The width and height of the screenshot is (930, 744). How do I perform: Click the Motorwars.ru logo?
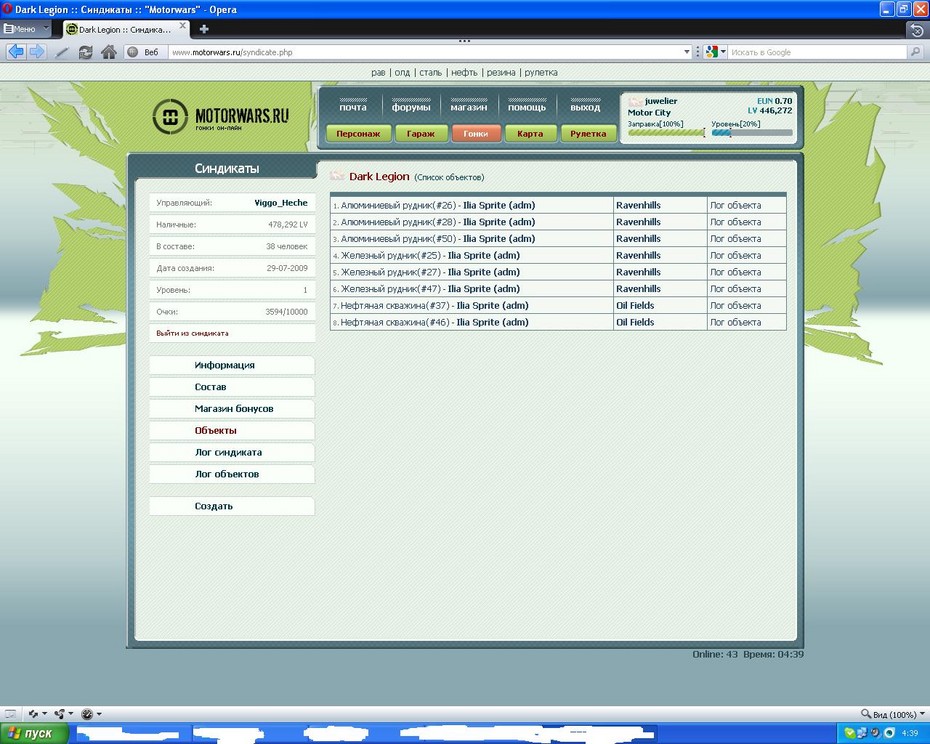coord(221,118)
